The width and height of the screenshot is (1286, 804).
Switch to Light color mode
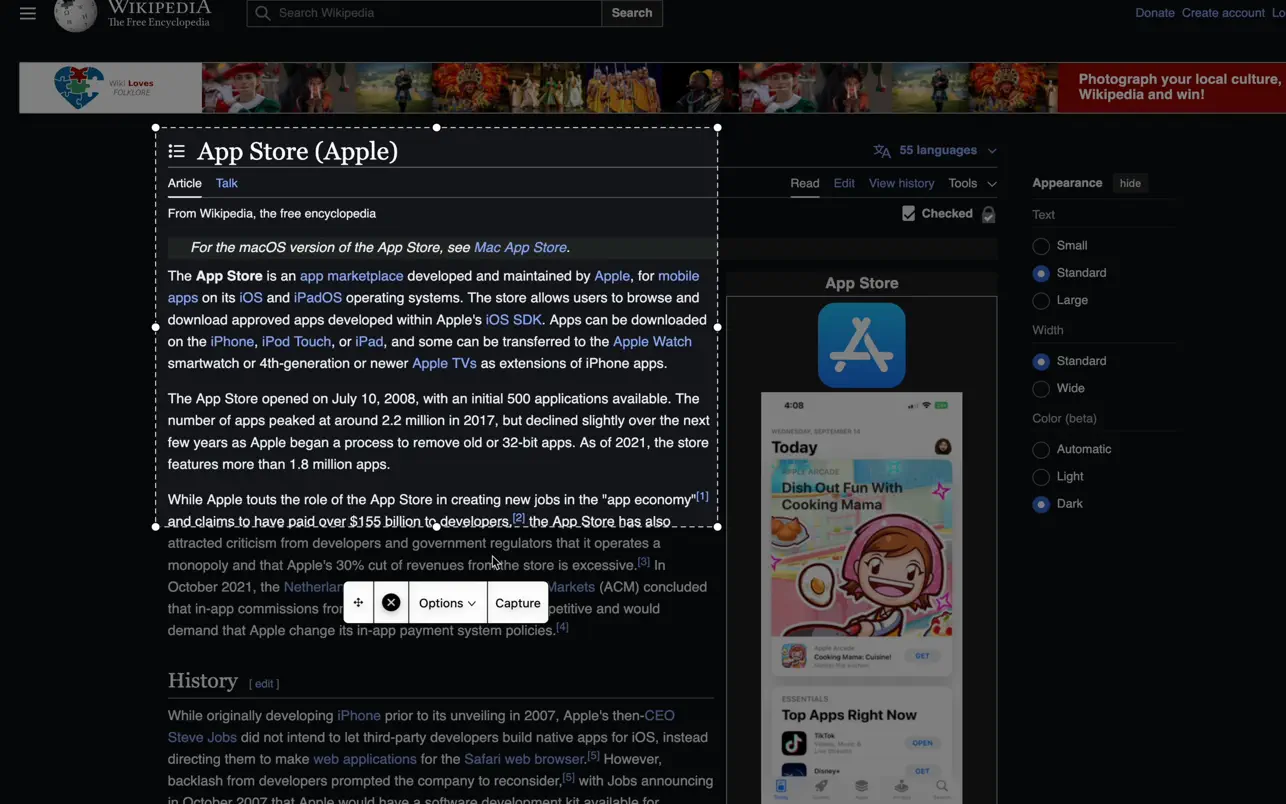coord(1041,477)
